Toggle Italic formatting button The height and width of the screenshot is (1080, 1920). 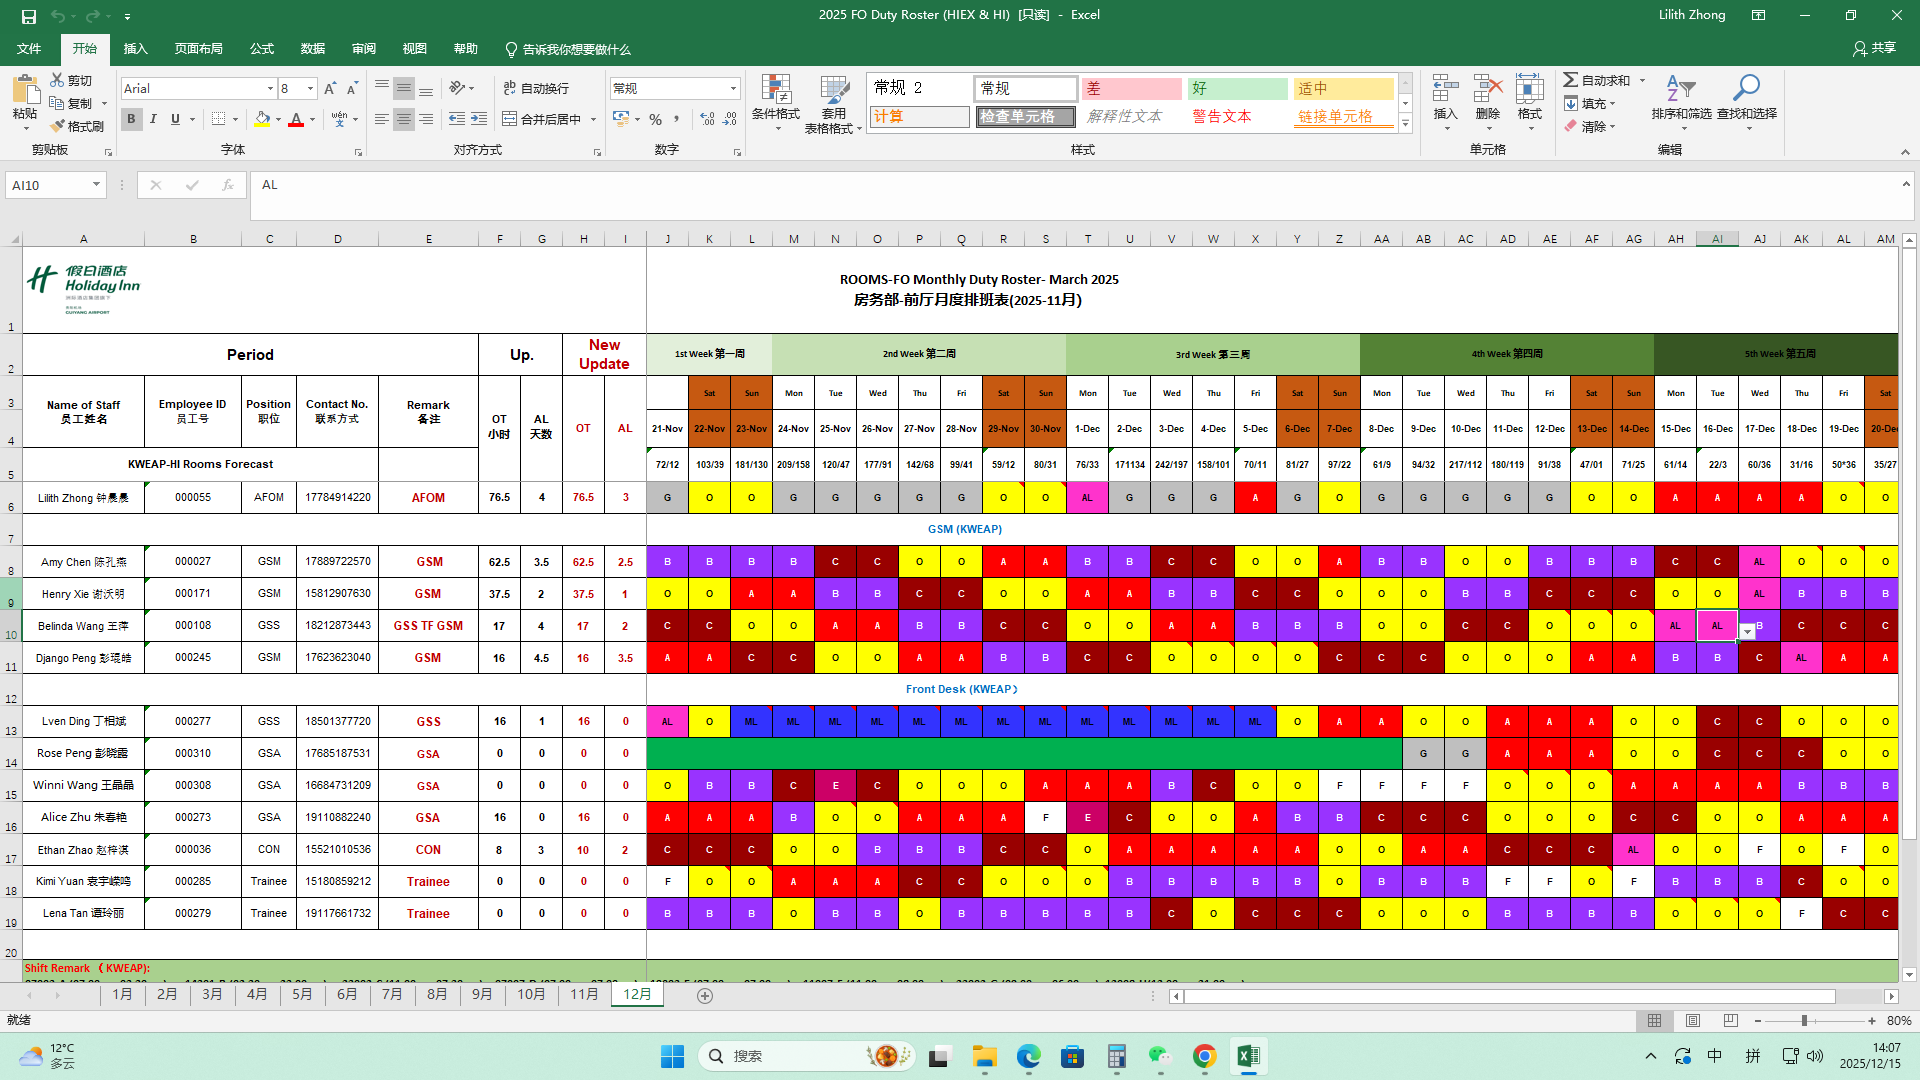click(153, 119)
